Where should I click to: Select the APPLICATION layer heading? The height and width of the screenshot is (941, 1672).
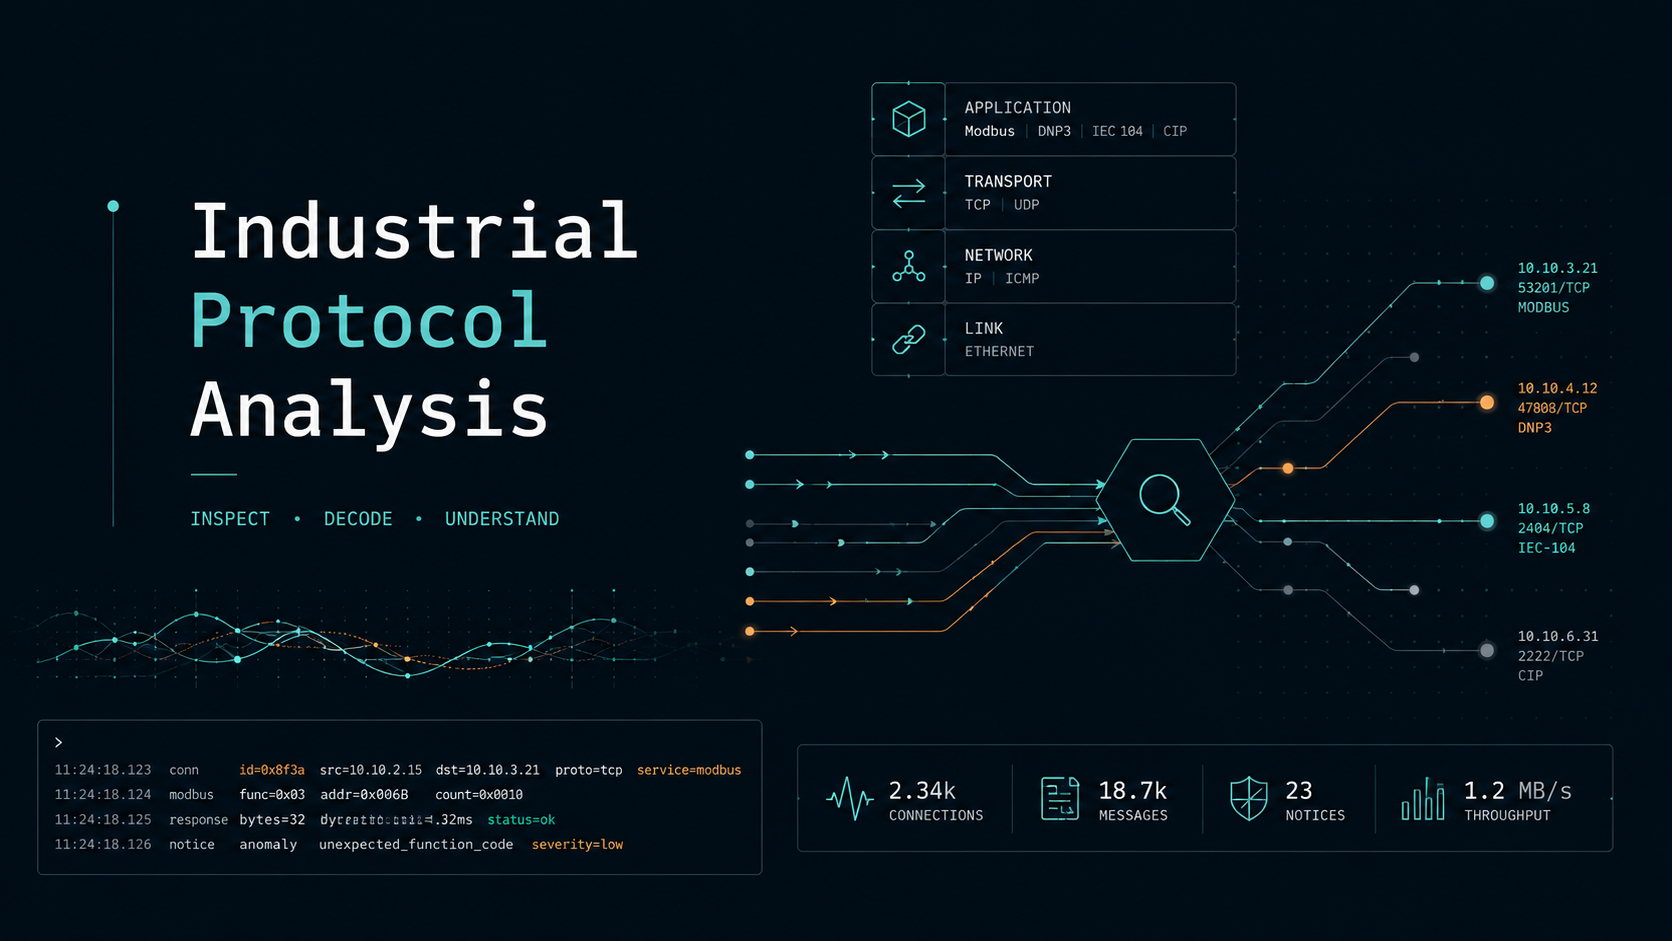click(x=1017, y=107)
